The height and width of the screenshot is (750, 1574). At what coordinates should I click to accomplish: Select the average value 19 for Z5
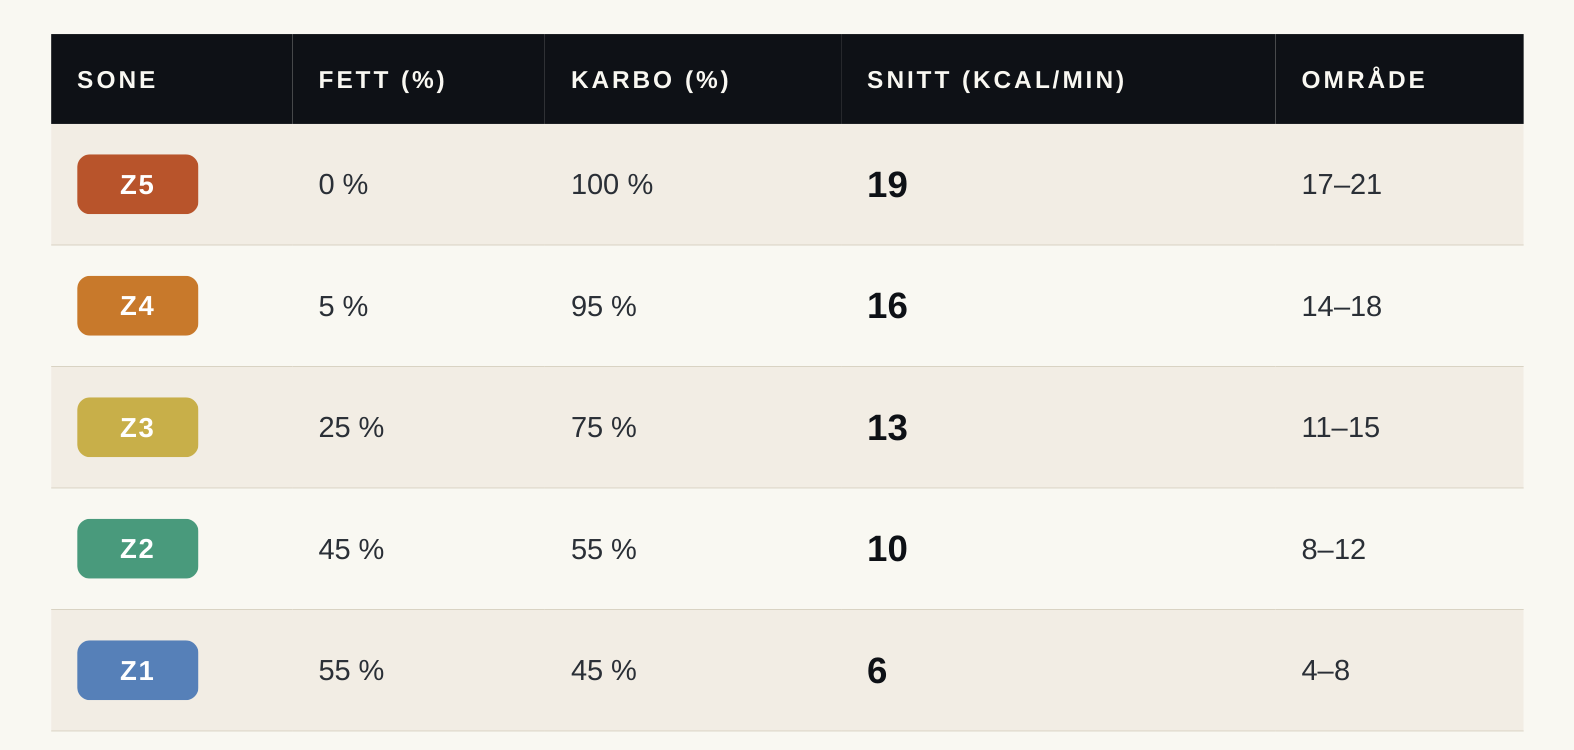coord(887,185)
